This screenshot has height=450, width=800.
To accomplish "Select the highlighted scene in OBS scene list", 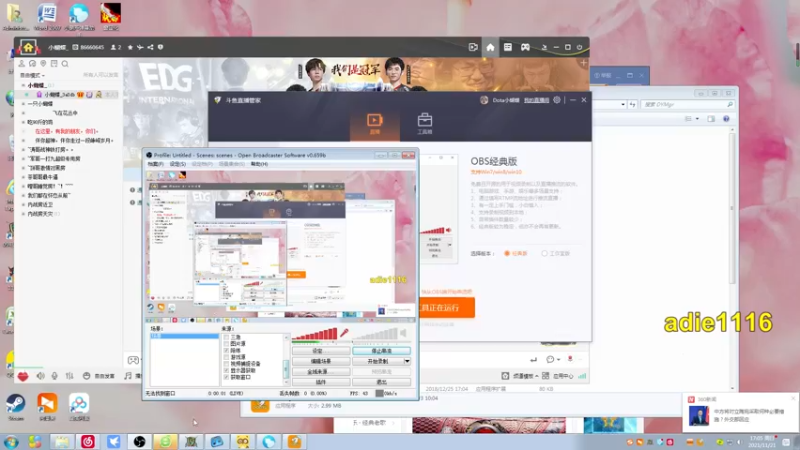I will pyautogui.click(x=184, y=336).
